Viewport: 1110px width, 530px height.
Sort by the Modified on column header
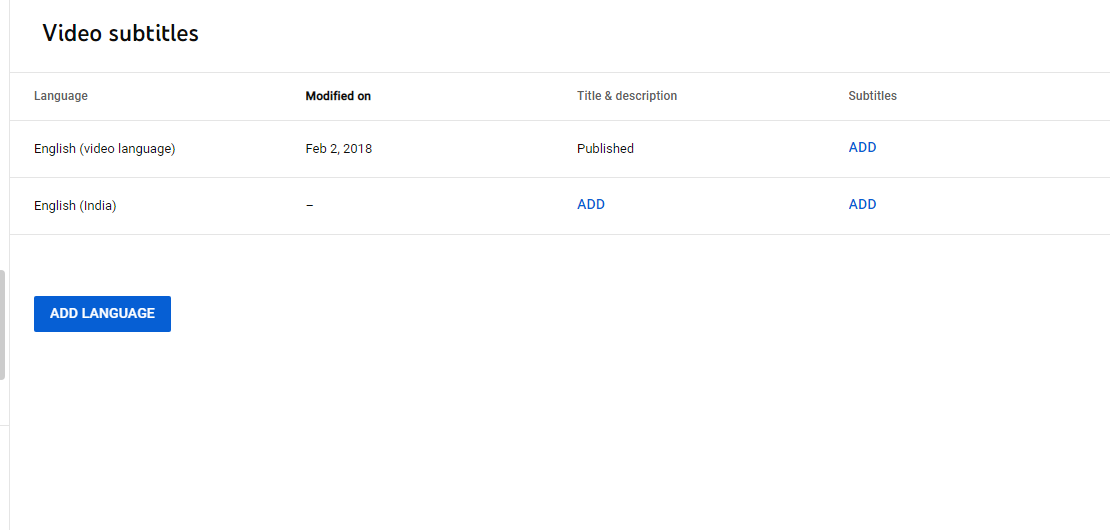click(338, 96)
